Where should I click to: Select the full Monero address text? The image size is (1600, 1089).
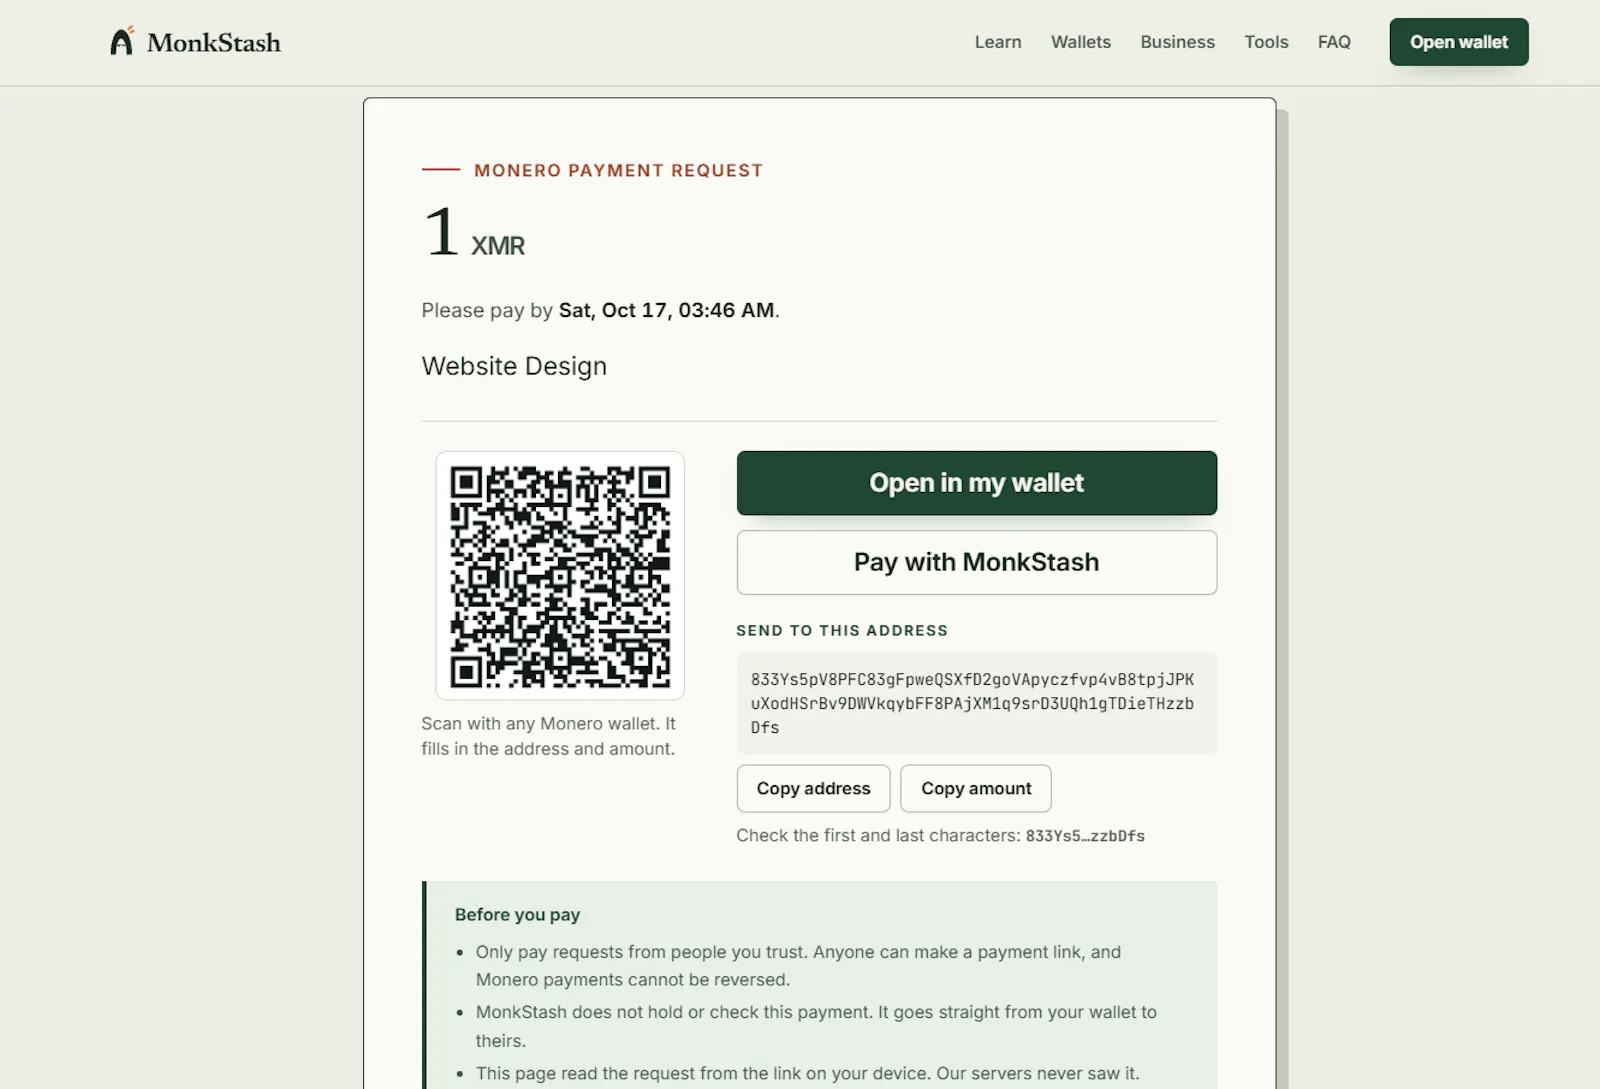972,703
